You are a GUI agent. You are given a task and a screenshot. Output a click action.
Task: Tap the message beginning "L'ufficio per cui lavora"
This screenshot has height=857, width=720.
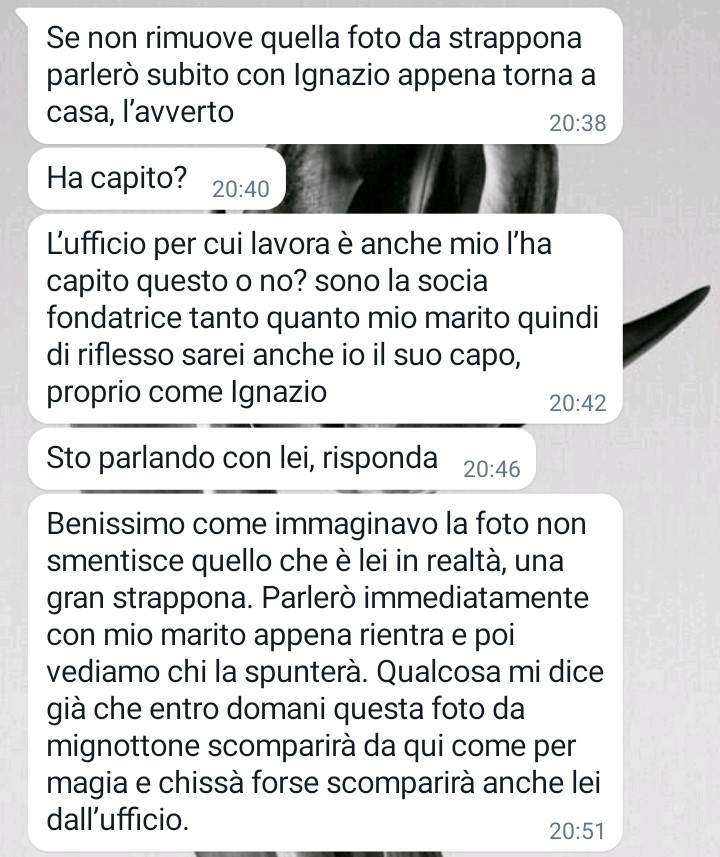(325, 318)
